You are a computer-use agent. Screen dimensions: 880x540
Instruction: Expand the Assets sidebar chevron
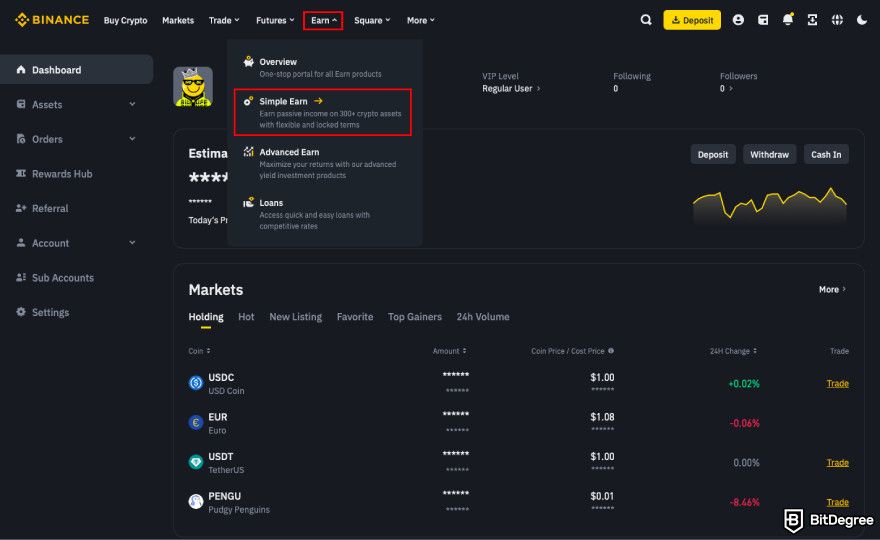(x=132, y=104)
